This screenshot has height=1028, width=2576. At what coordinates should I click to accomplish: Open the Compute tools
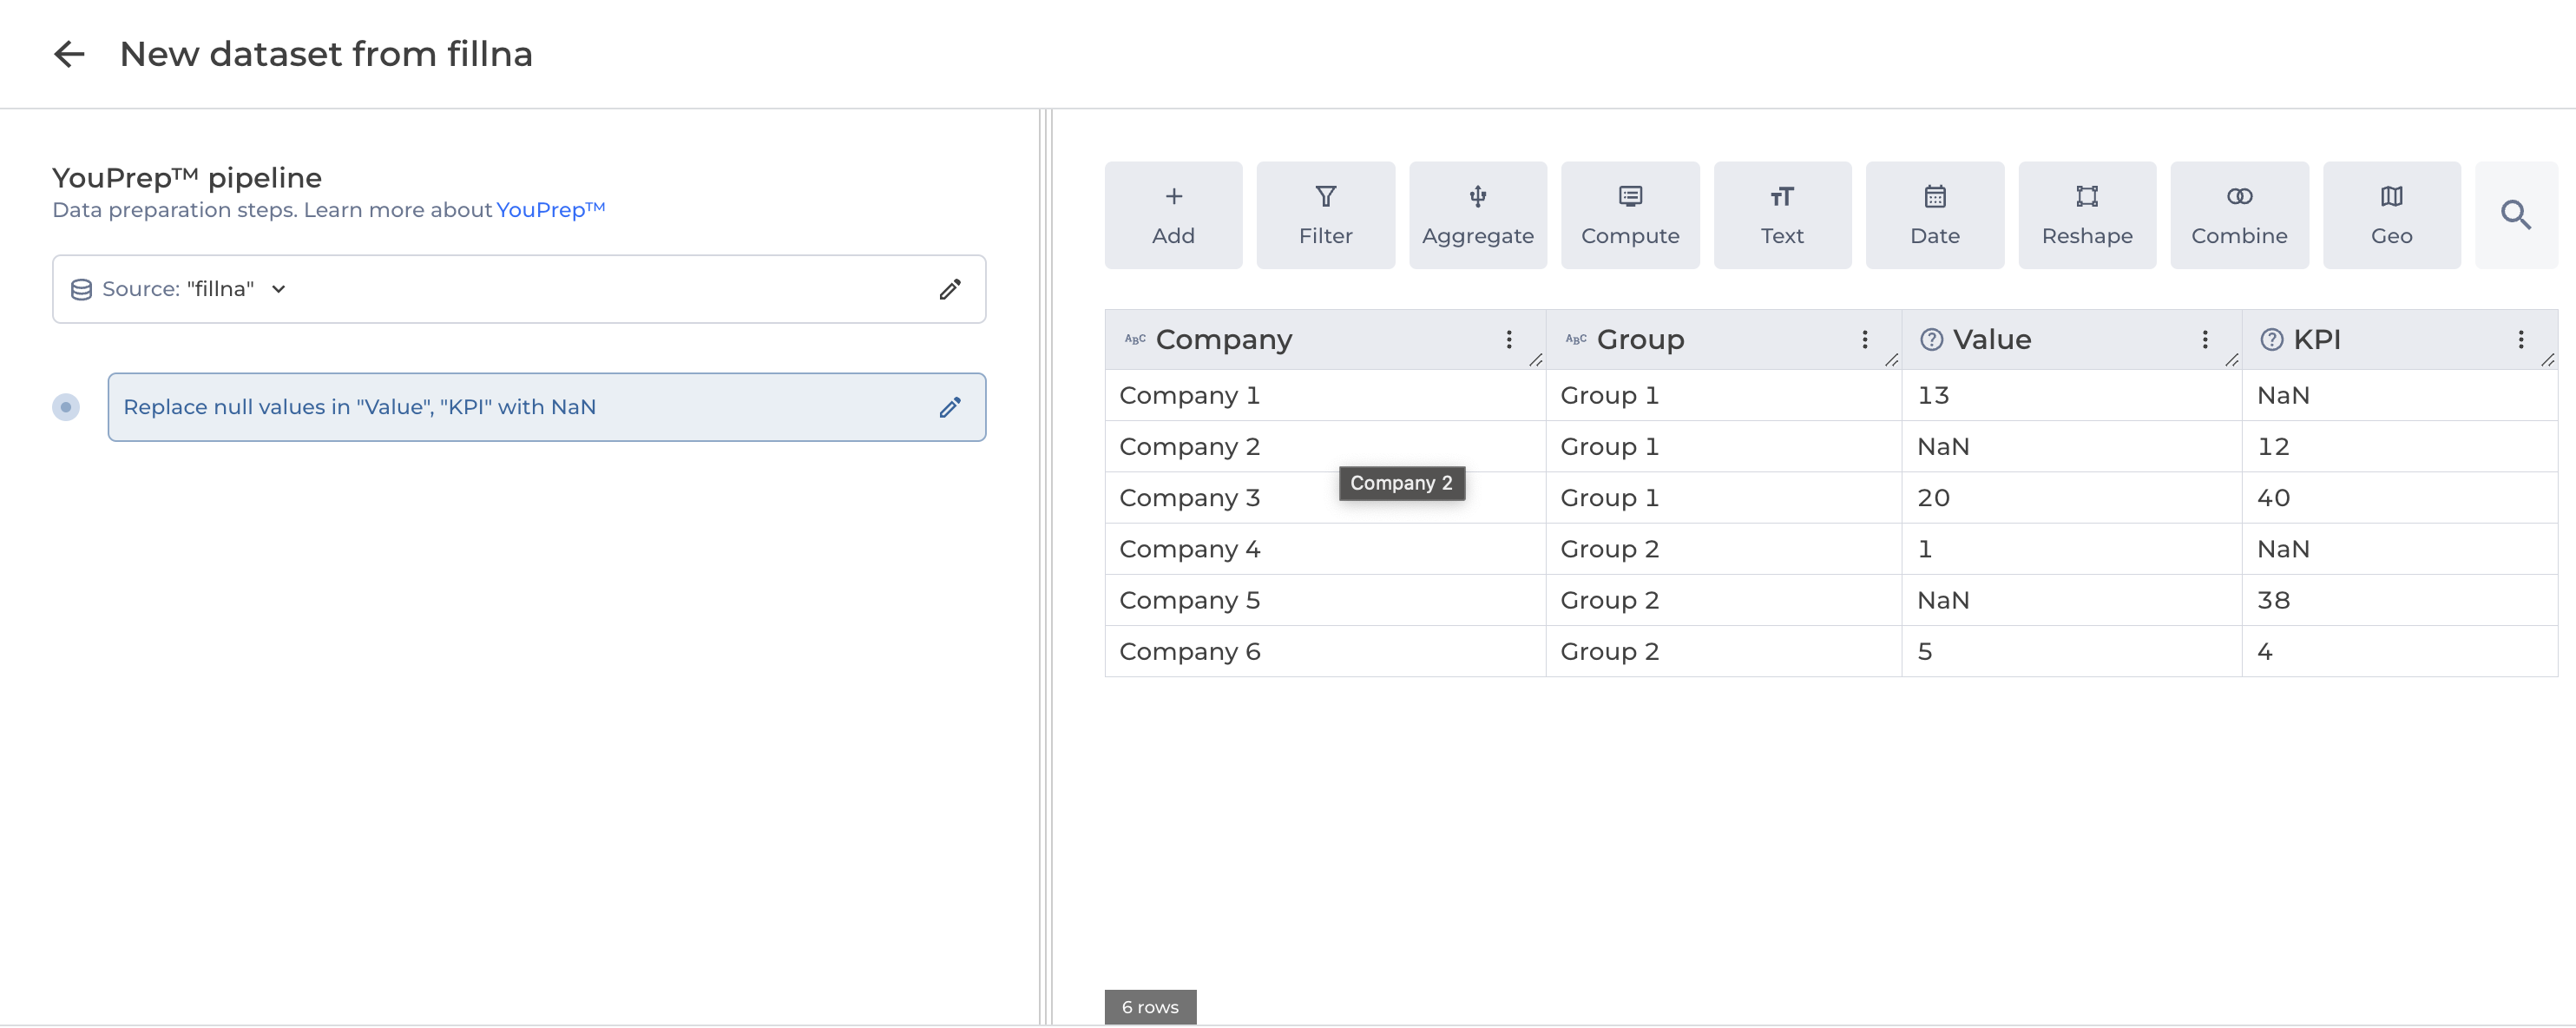(1629, 215)
